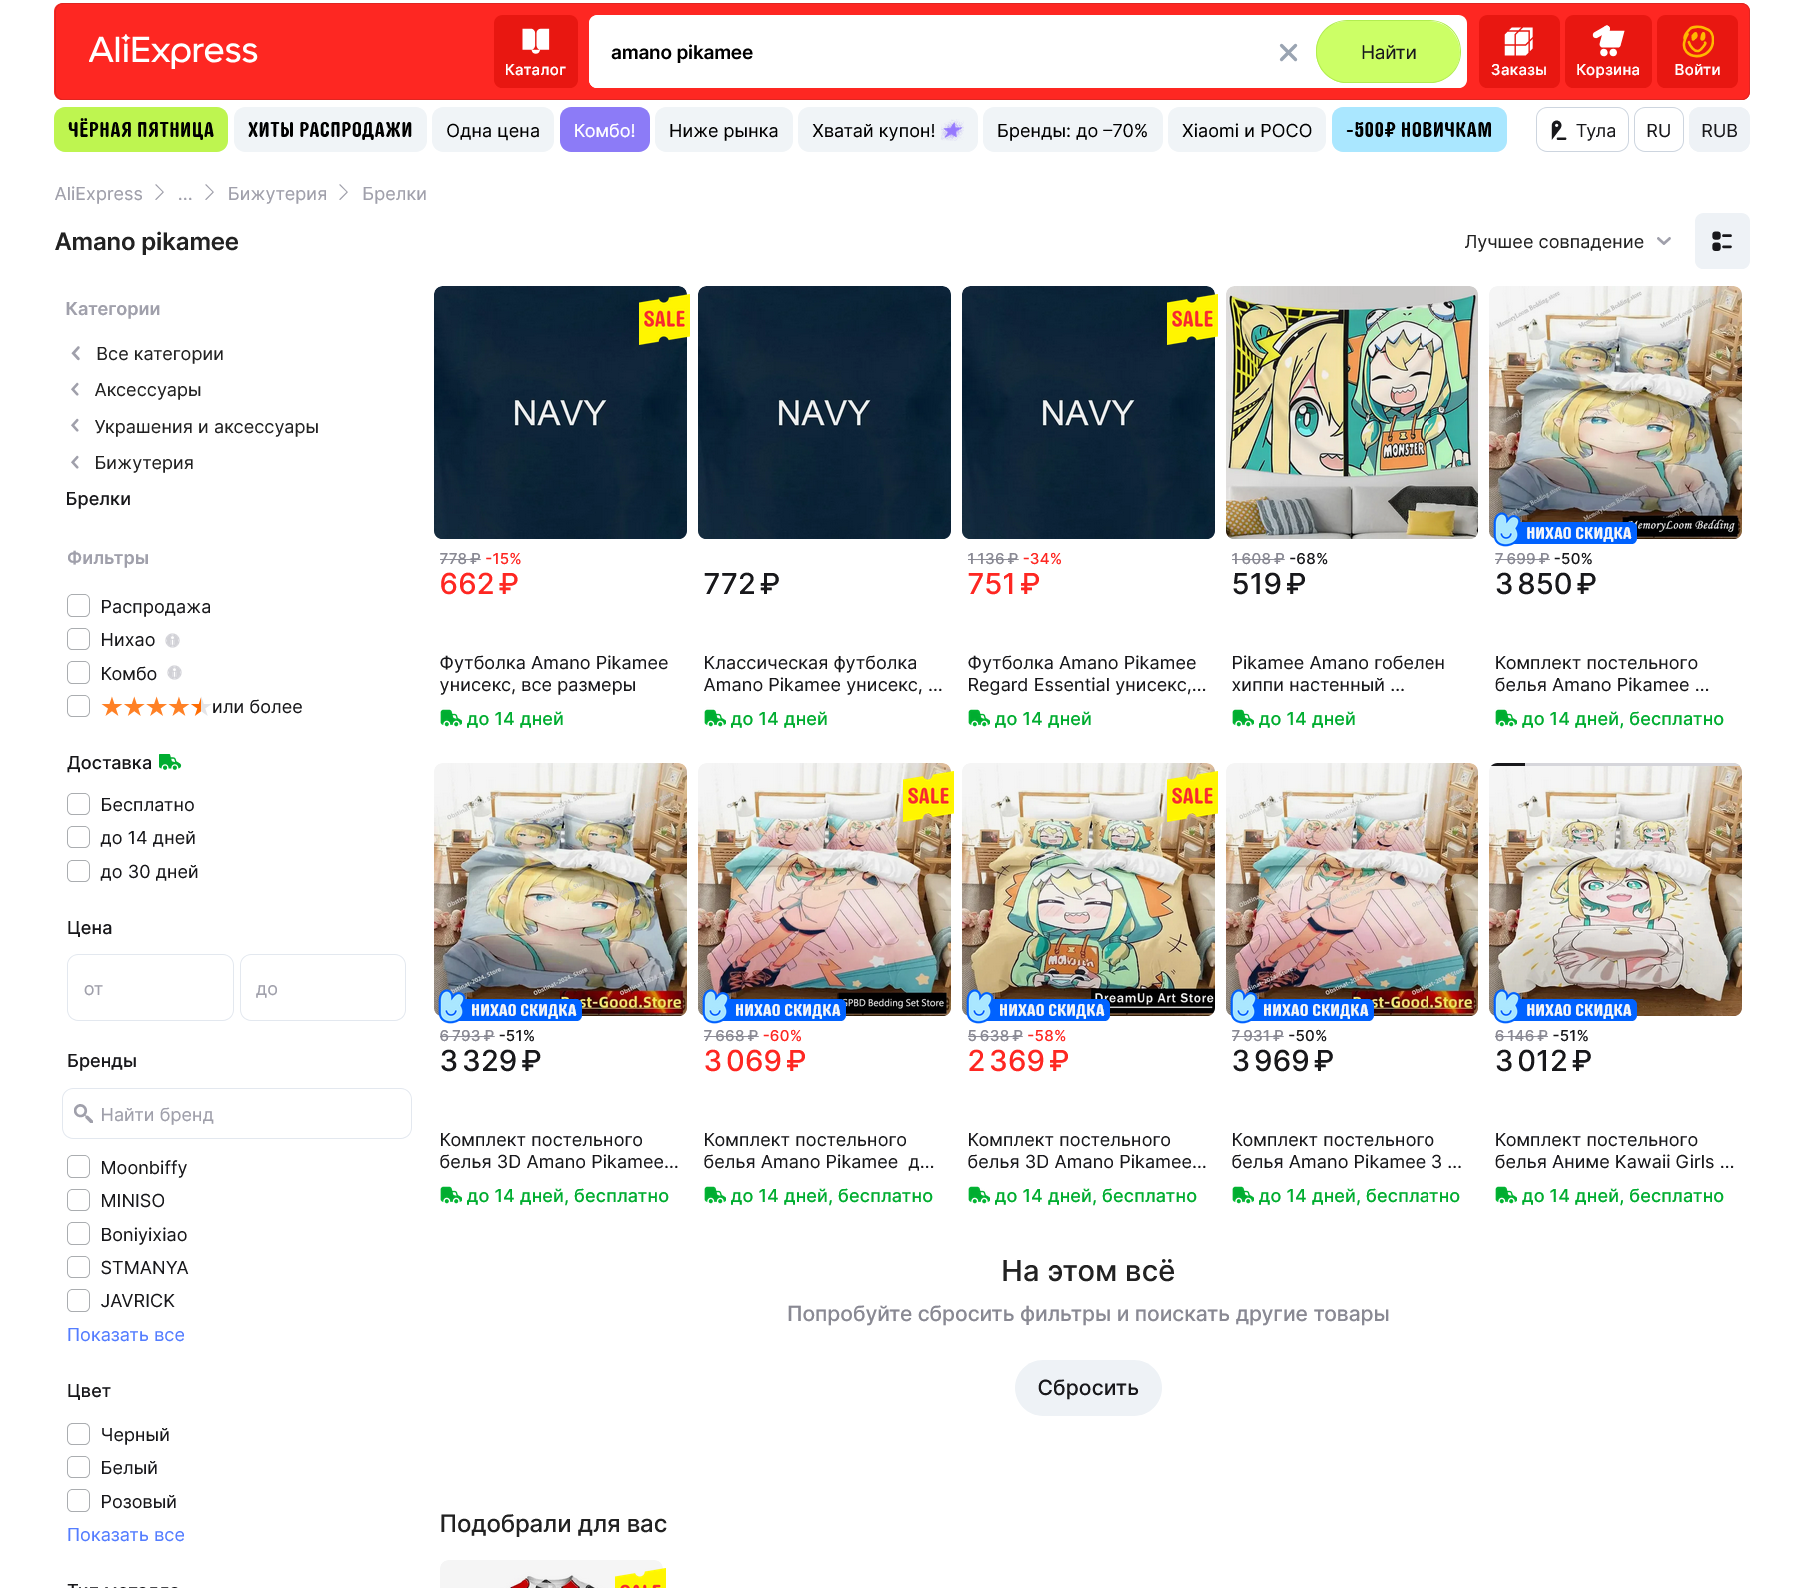Image resolution: width=1818 pixels, height=1589 pixels.
Task: Enable the Распродажа filter checkbox
Action: 78,606
